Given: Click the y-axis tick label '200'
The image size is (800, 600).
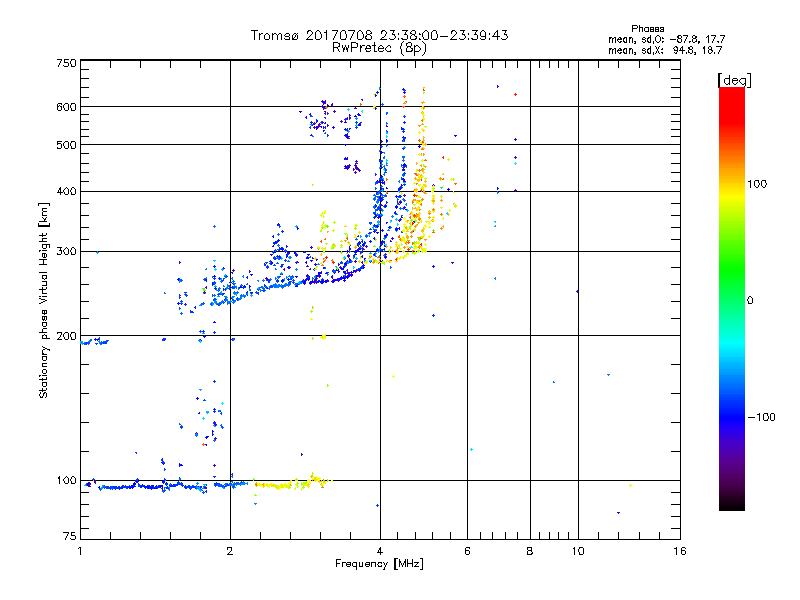Looking at the screenshot, I should 66,336.
